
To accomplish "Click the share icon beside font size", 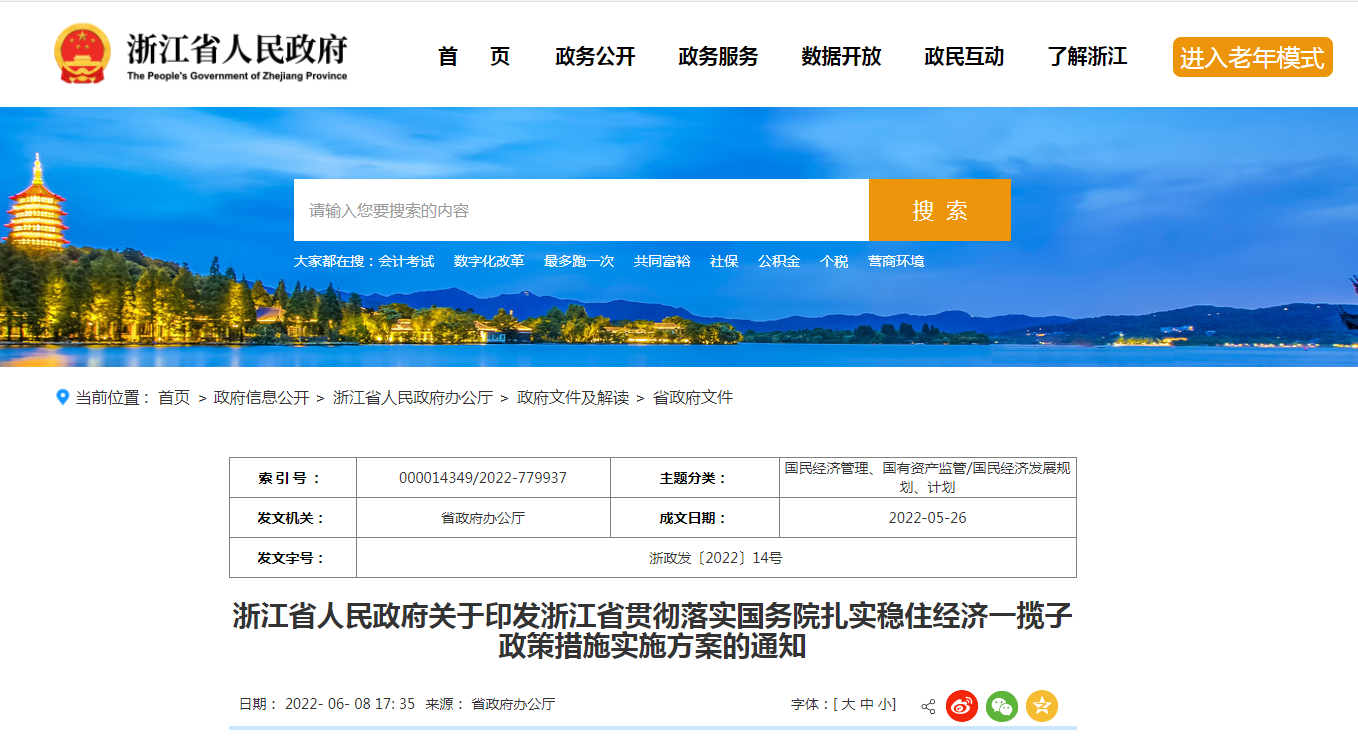I will tap(928, 706).
